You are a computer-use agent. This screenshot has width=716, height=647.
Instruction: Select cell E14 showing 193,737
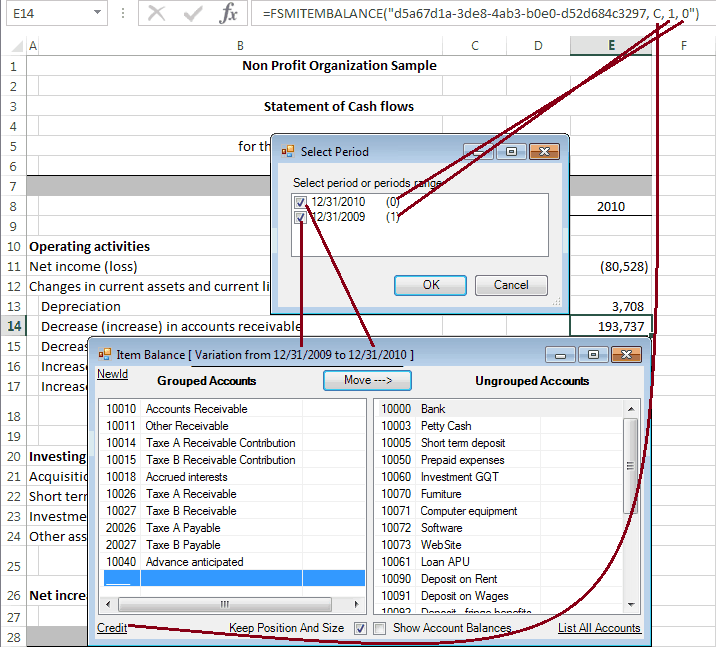tap(611, 326)
